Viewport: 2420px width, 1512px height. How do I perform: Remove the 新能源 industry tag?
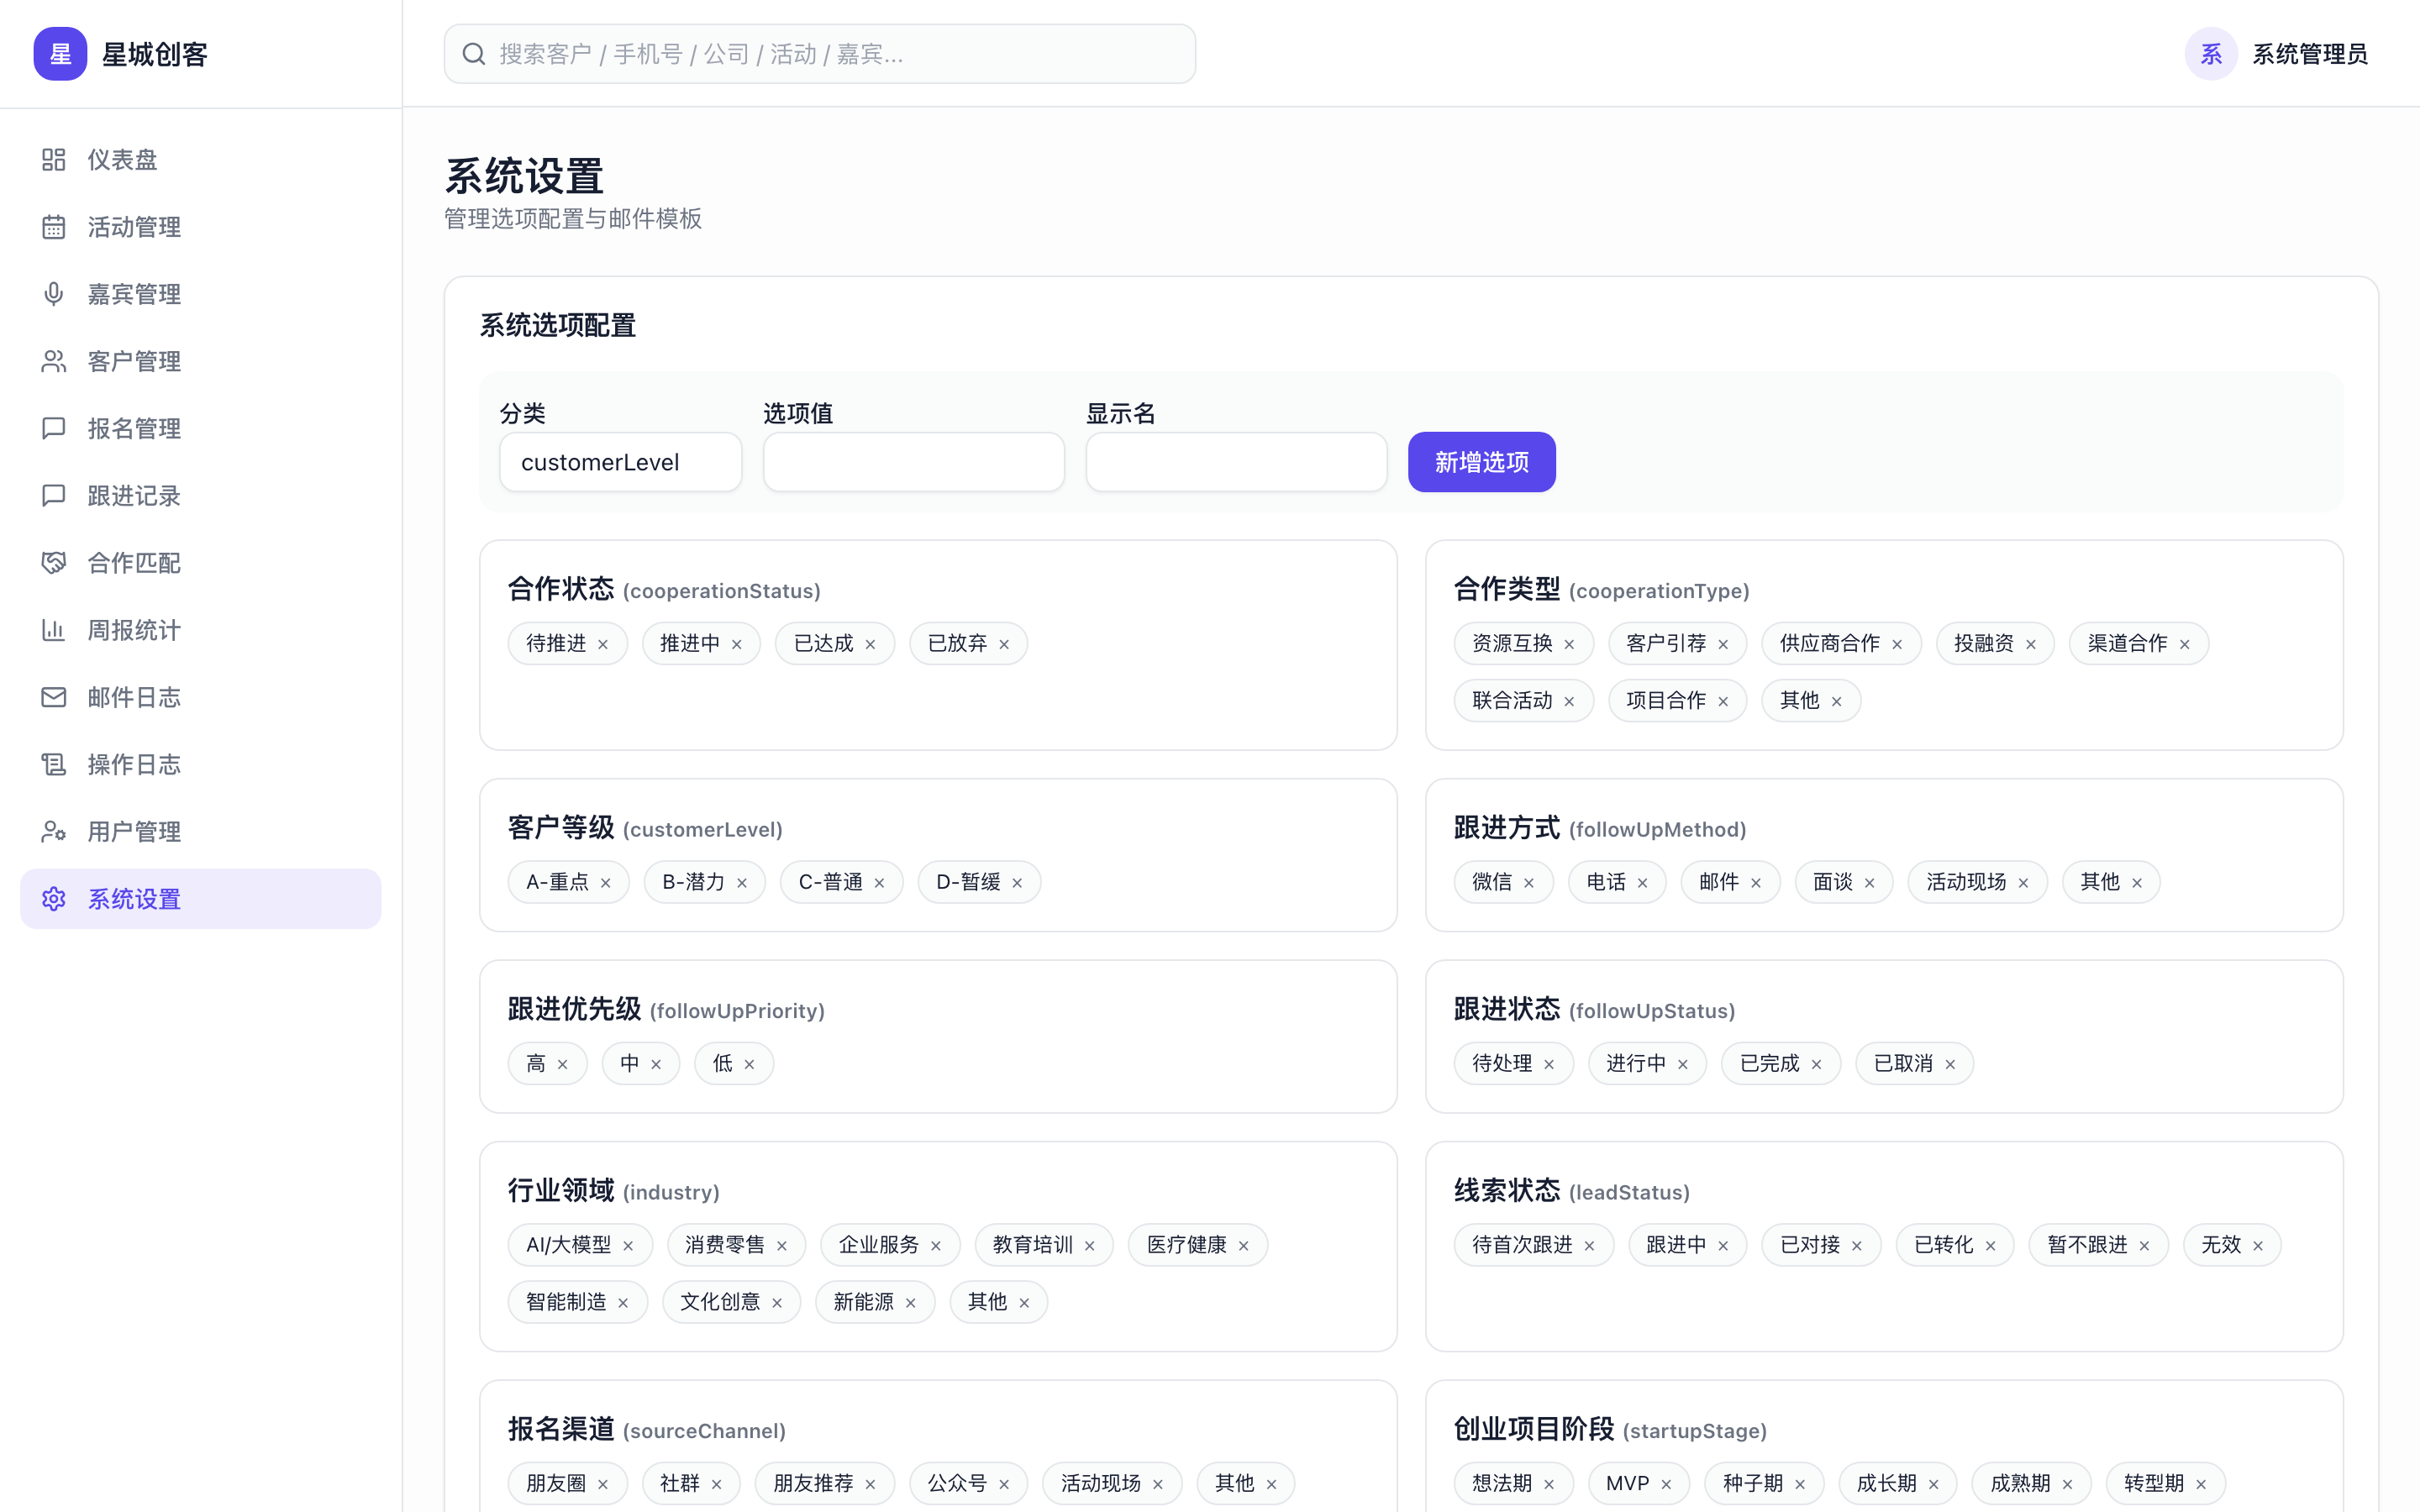point(911,1303)
